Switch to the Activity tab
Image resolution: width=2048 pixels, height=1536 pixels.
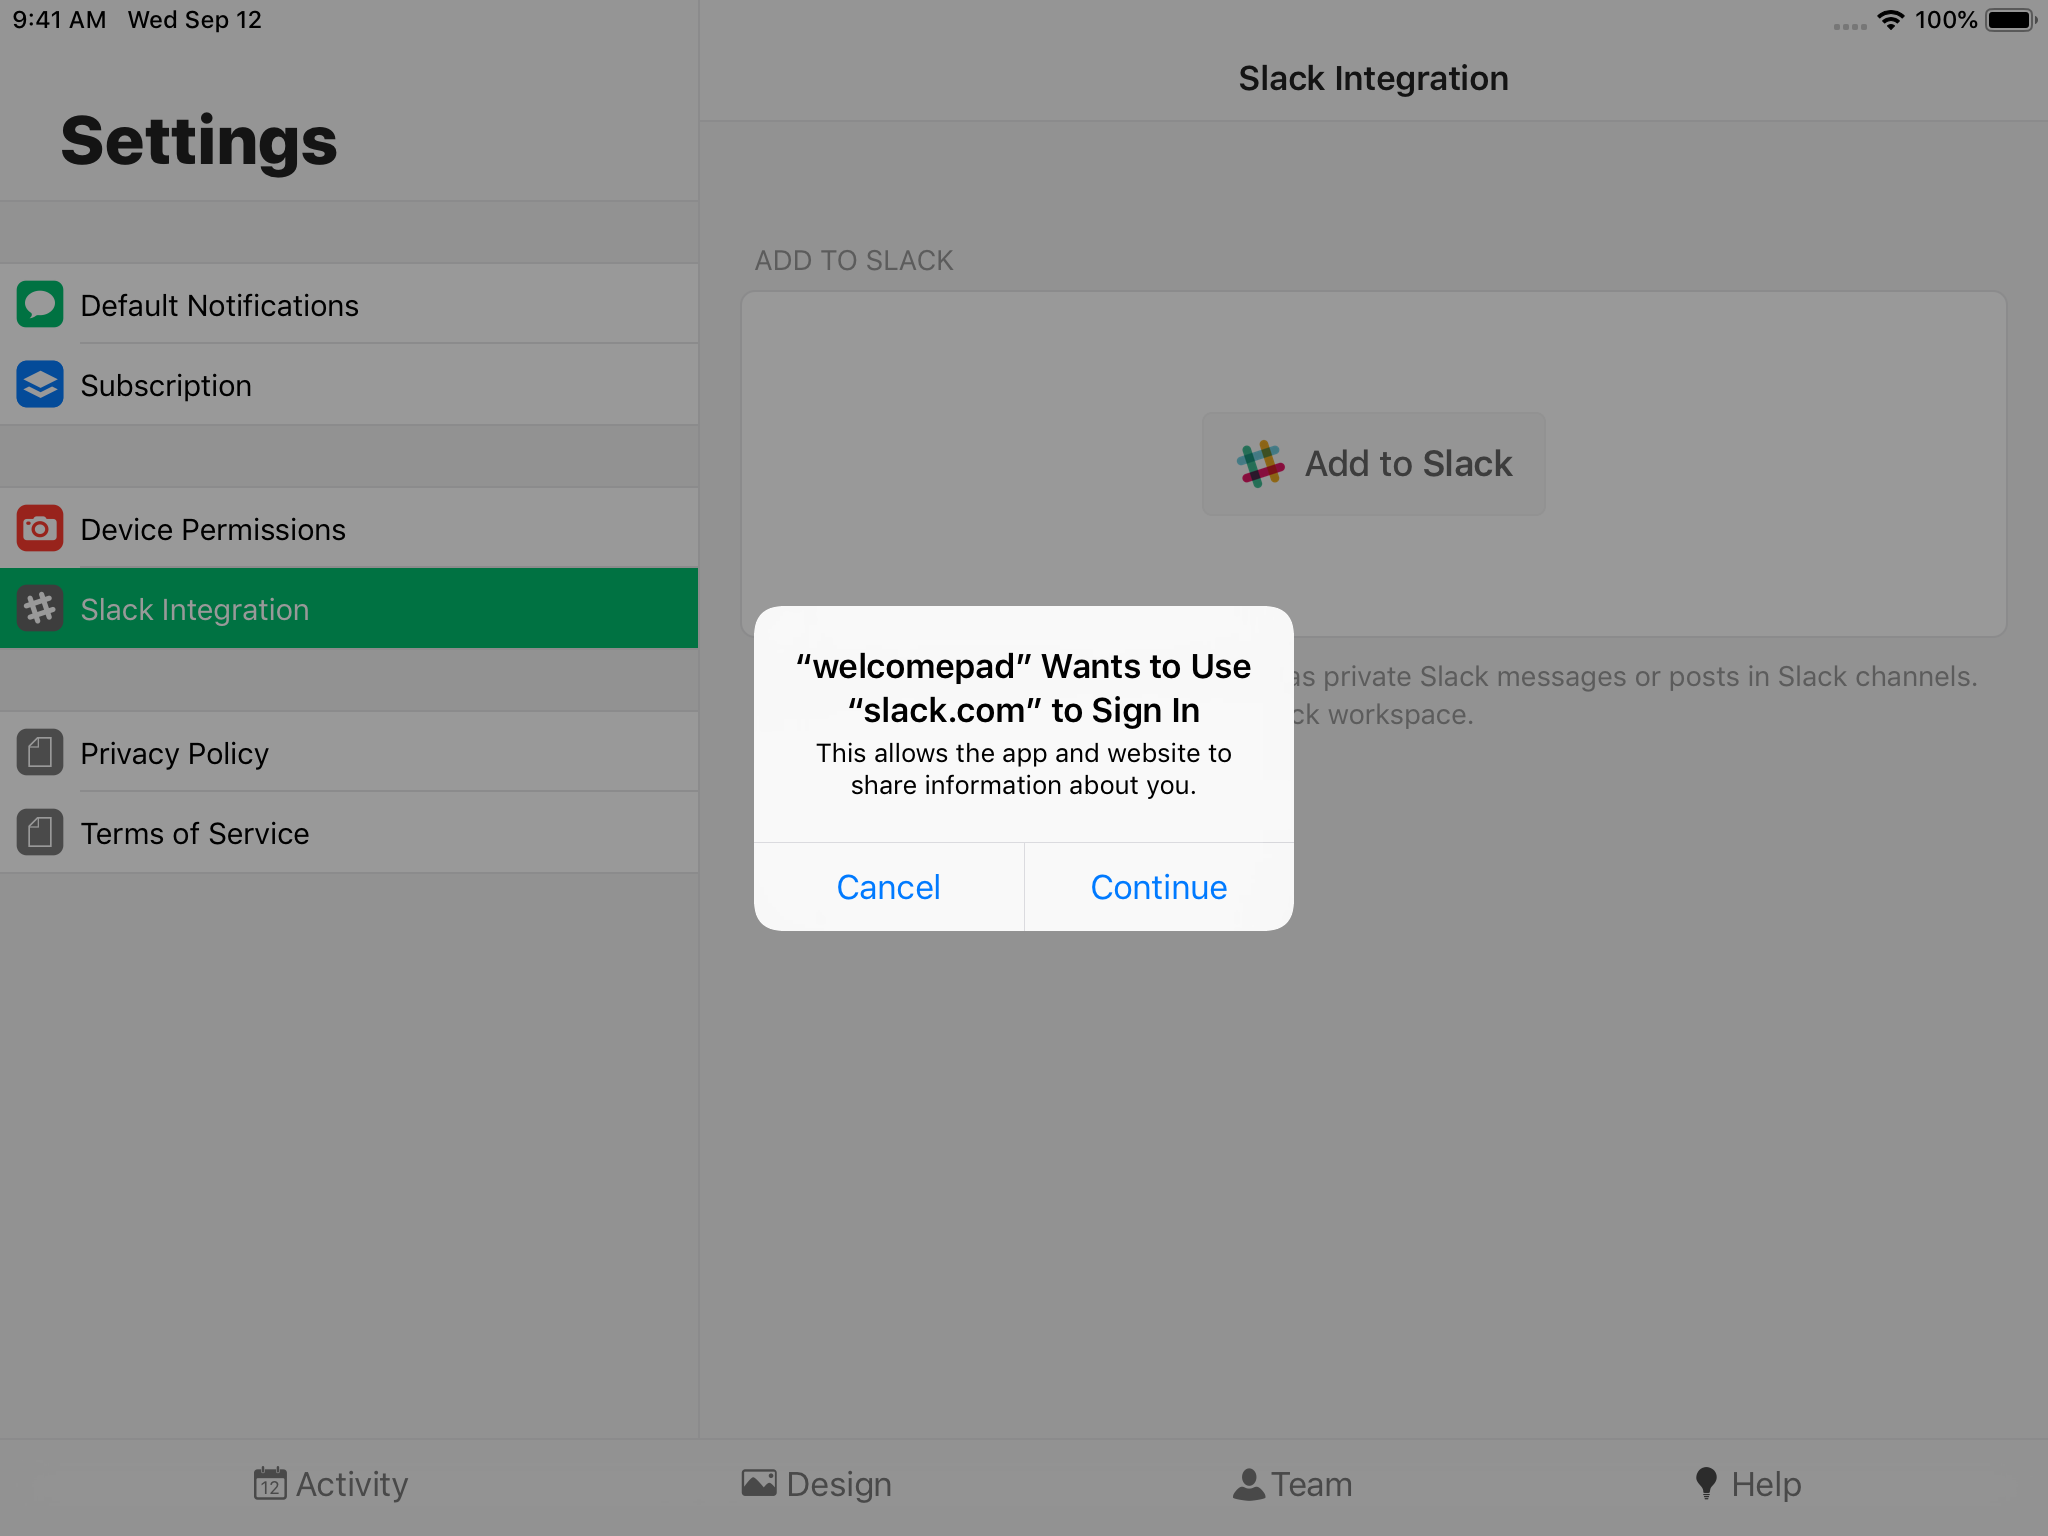coord(331,1484)
